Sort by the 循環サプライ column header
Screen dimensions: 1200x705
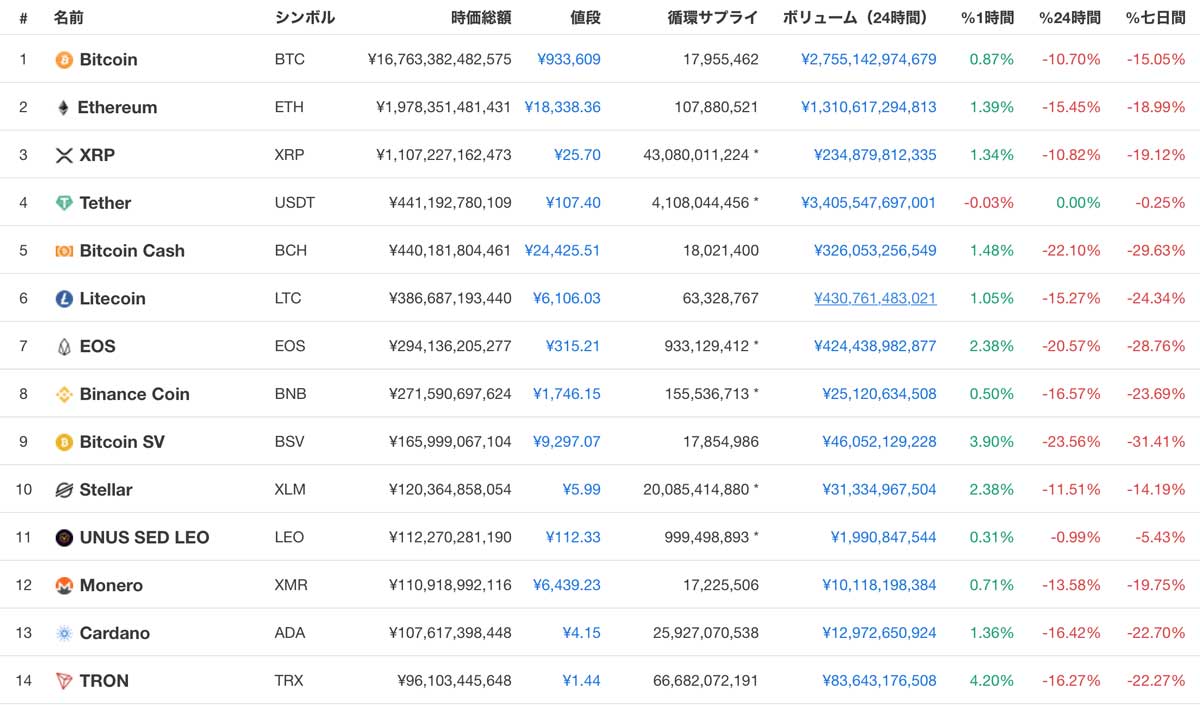[713, 18]
